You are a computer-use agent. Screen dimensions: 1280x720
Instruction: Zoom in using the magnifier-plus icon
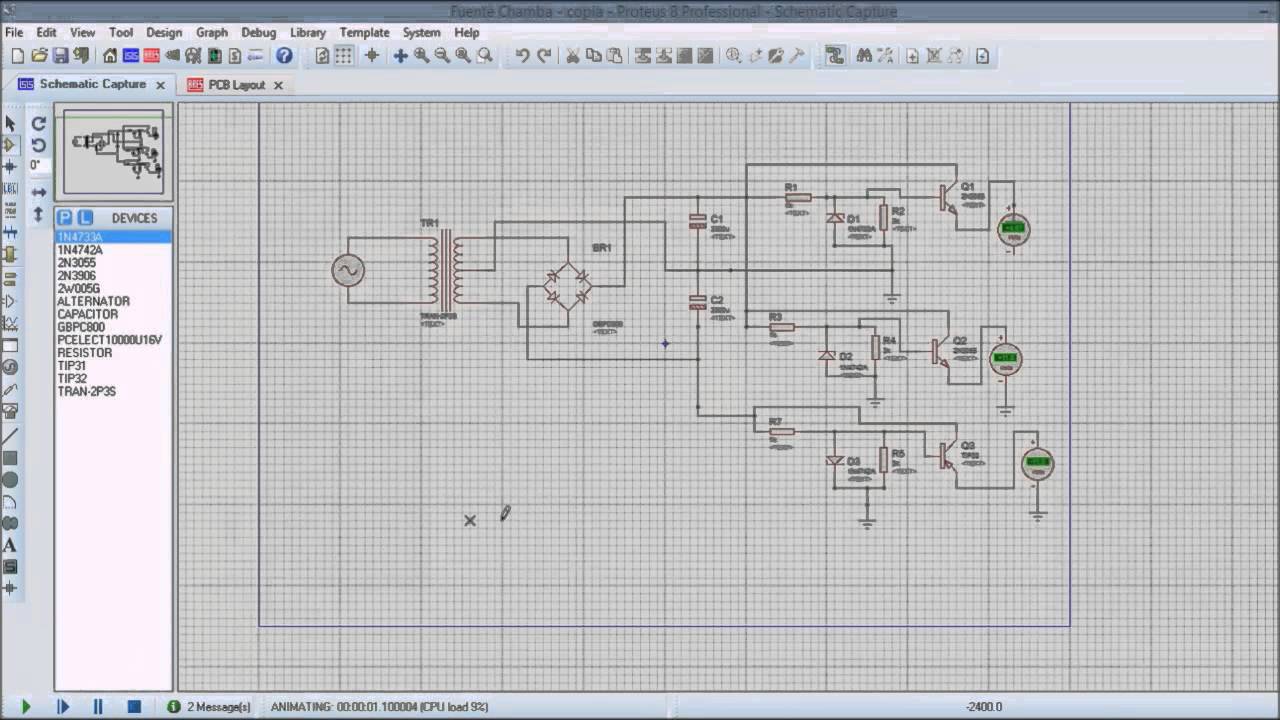coord(422,56)
